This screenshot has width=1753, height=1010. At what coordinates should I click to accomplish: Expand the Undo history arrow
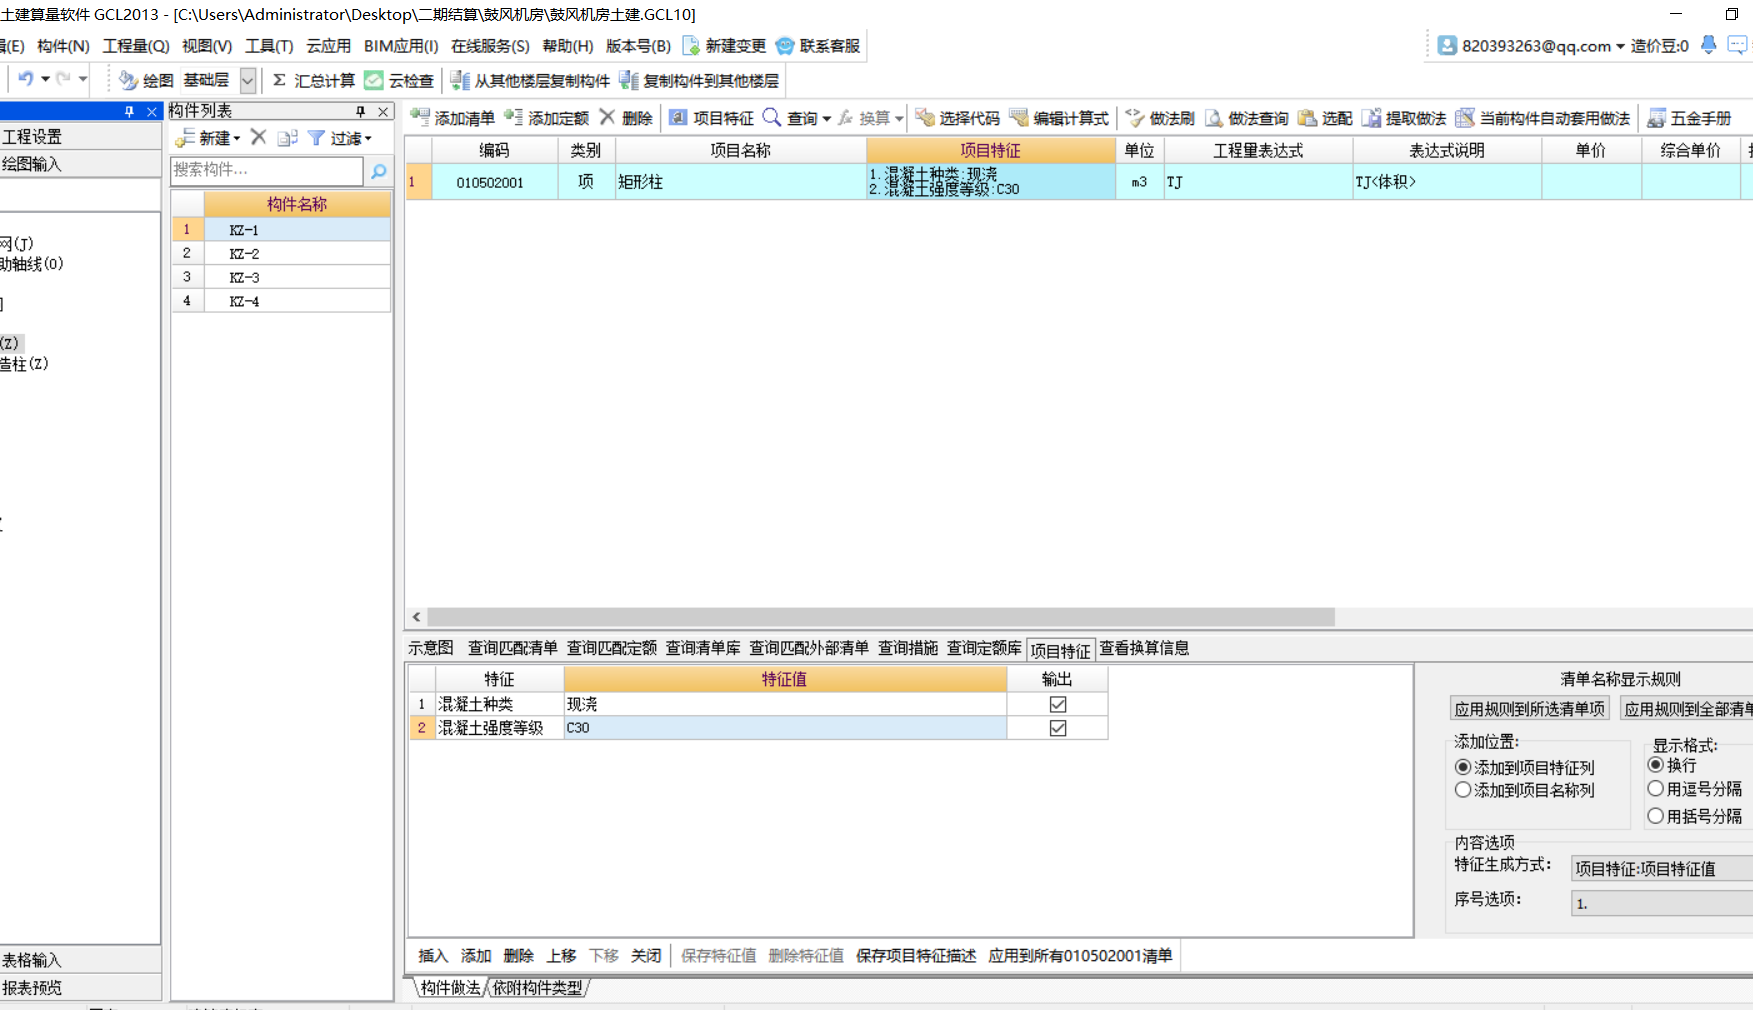pyautogui.click(x=45, y=79)
